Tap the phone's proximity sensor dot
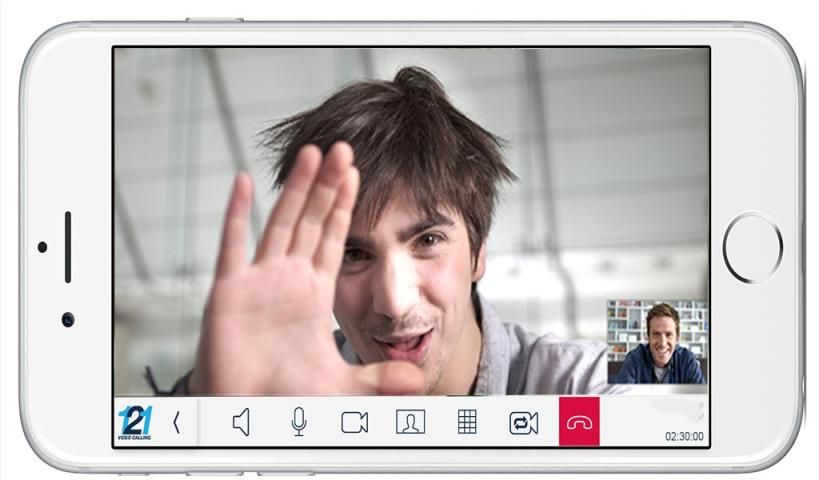The height and width of the screenshot is (480, 819). click(42, 247)
